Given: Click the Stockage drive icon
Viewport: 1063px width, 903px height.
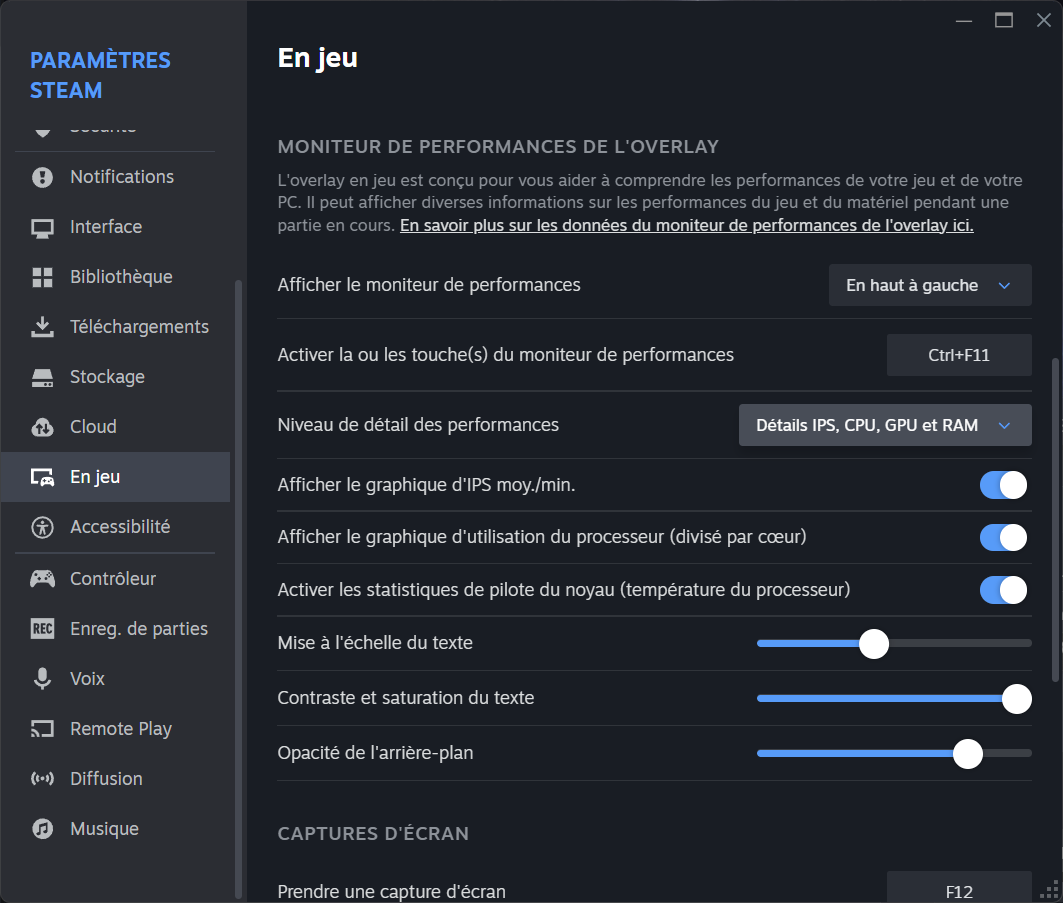Looking at the screenshot, I should (42, 378).
